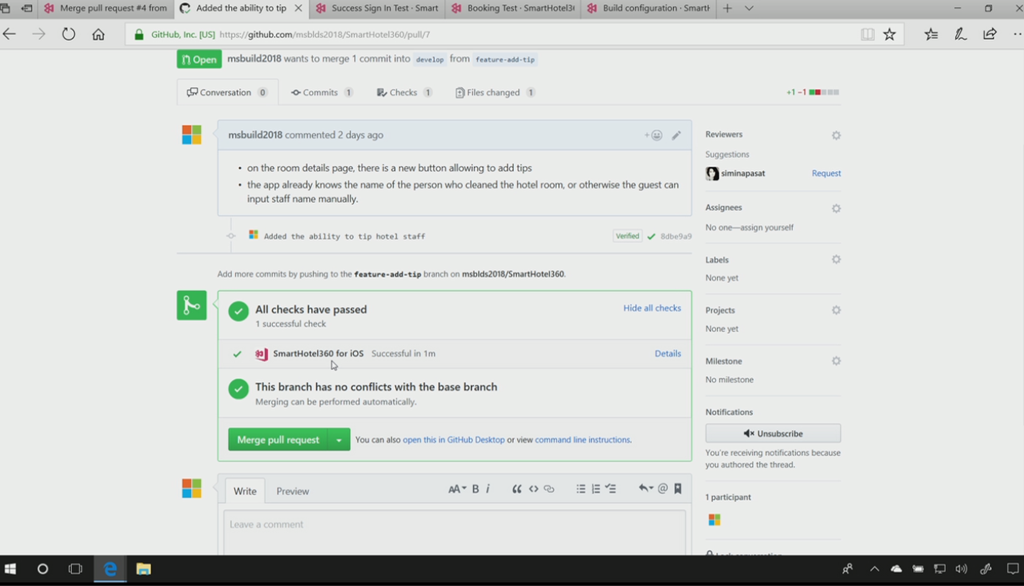Click Unsubscribe notifications button
The height and width of the screenshot is (586, 1024).
[x=773, y=433]
